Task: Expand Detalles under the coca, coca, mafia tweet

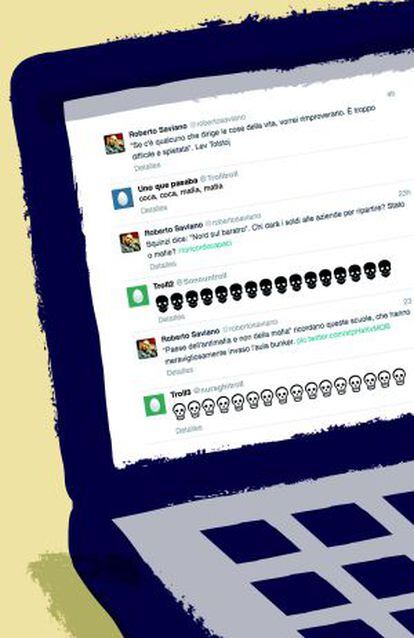Action: pos(154,209)
